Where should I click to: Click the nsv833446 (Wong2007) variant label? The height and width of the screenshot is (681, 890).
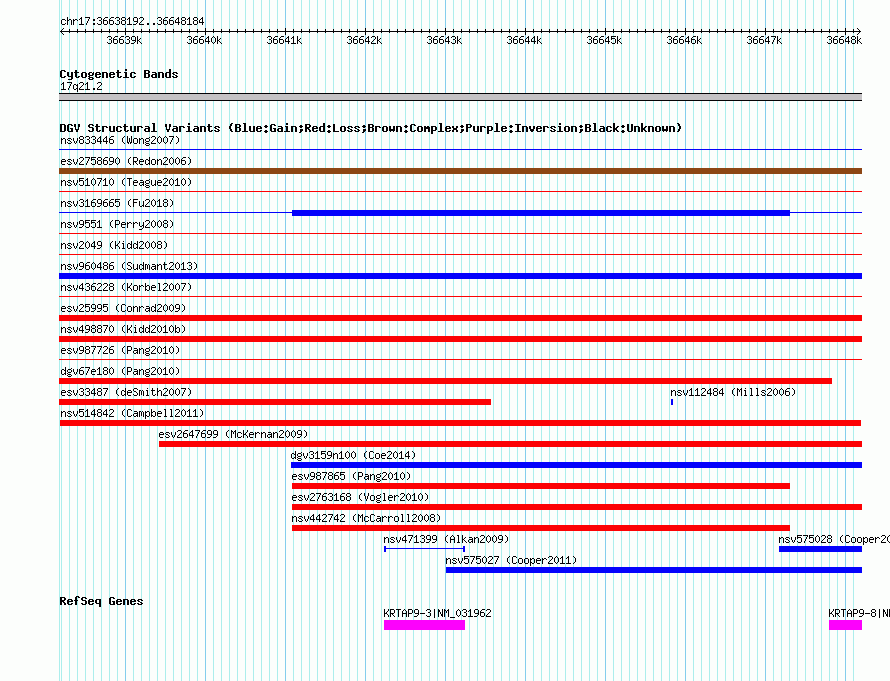coord(120,140)
